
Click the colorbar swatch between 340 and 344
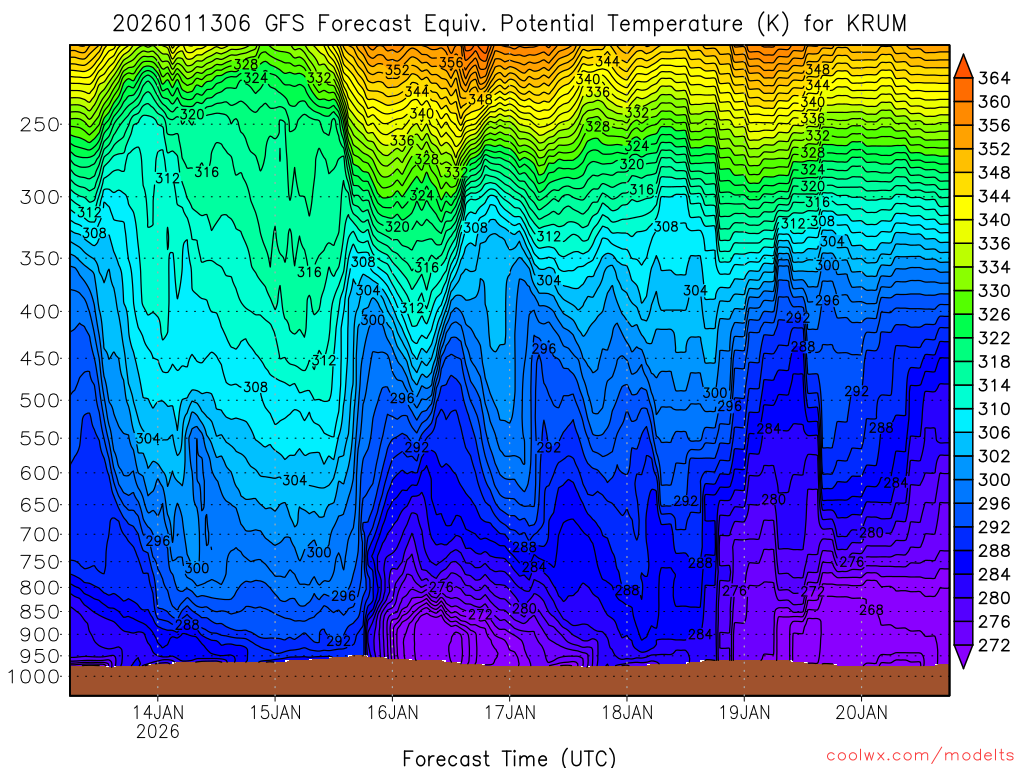point(963,208)
